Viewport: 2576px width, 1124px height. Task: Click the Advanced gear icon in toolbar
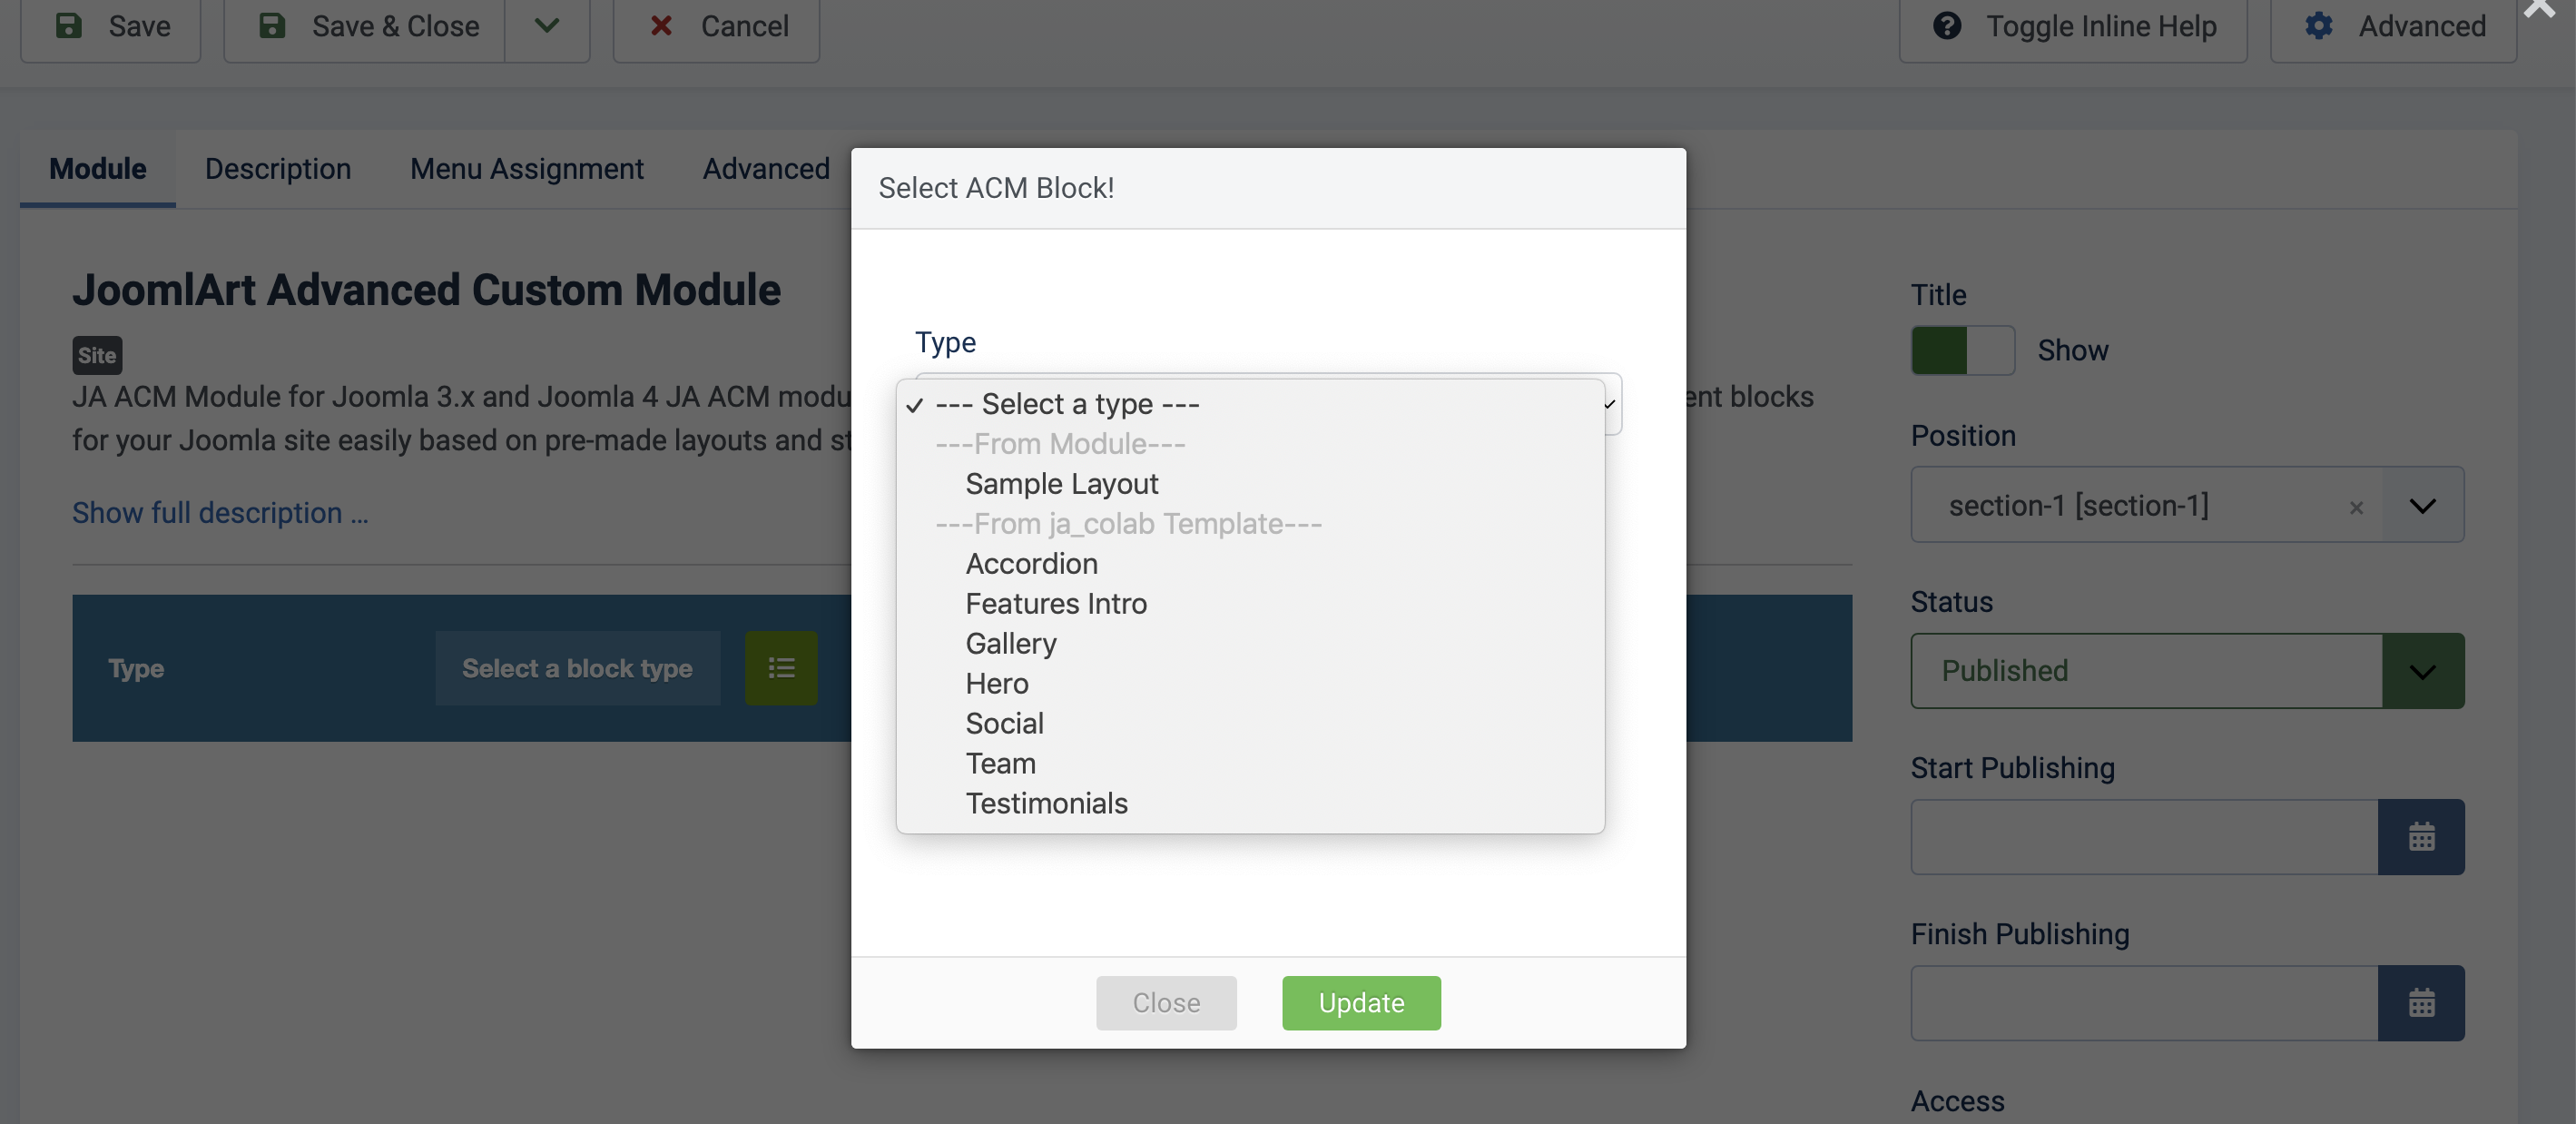[2319, 26]
